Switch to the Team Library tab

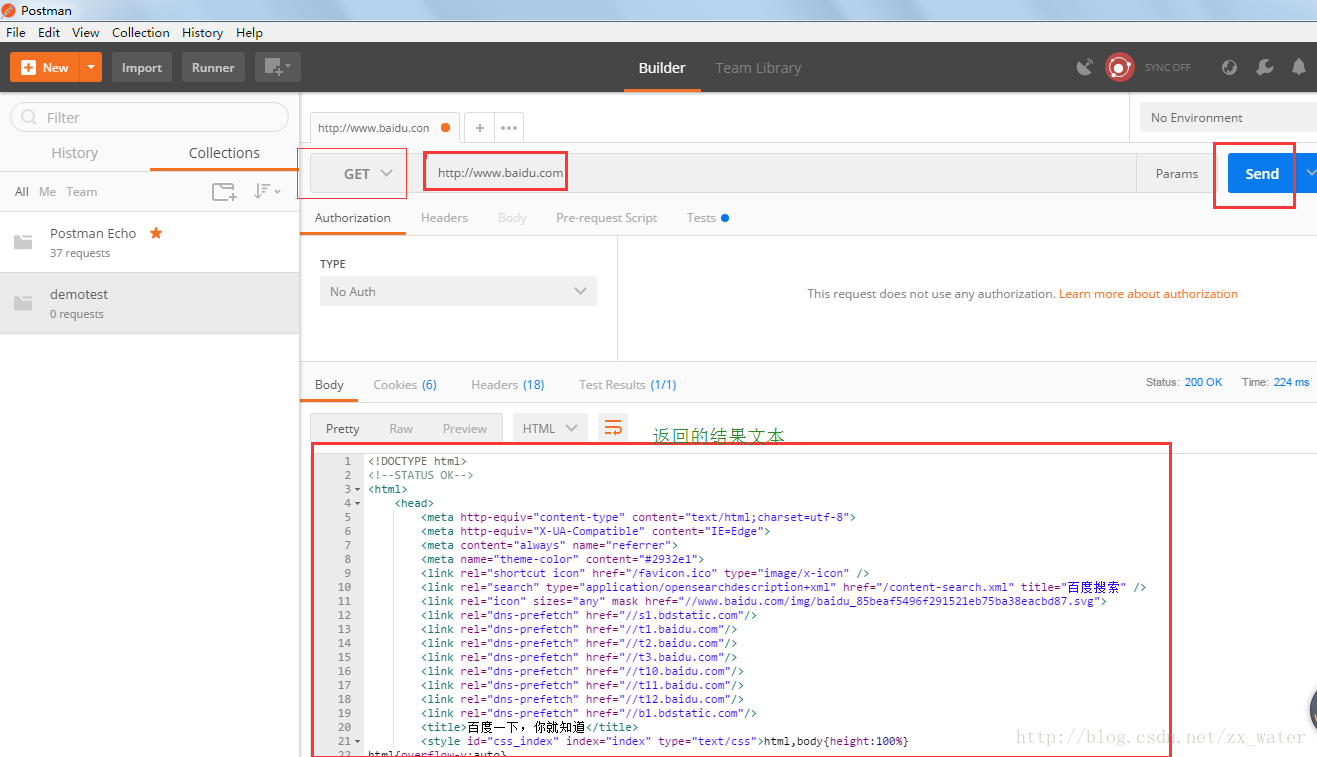pos(758,67)
